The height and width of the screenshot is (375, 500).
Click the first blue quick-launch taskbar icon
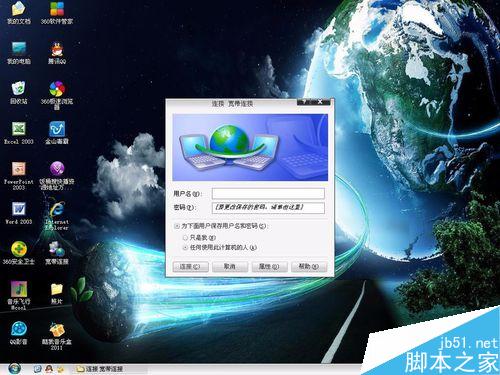point(37,369)
